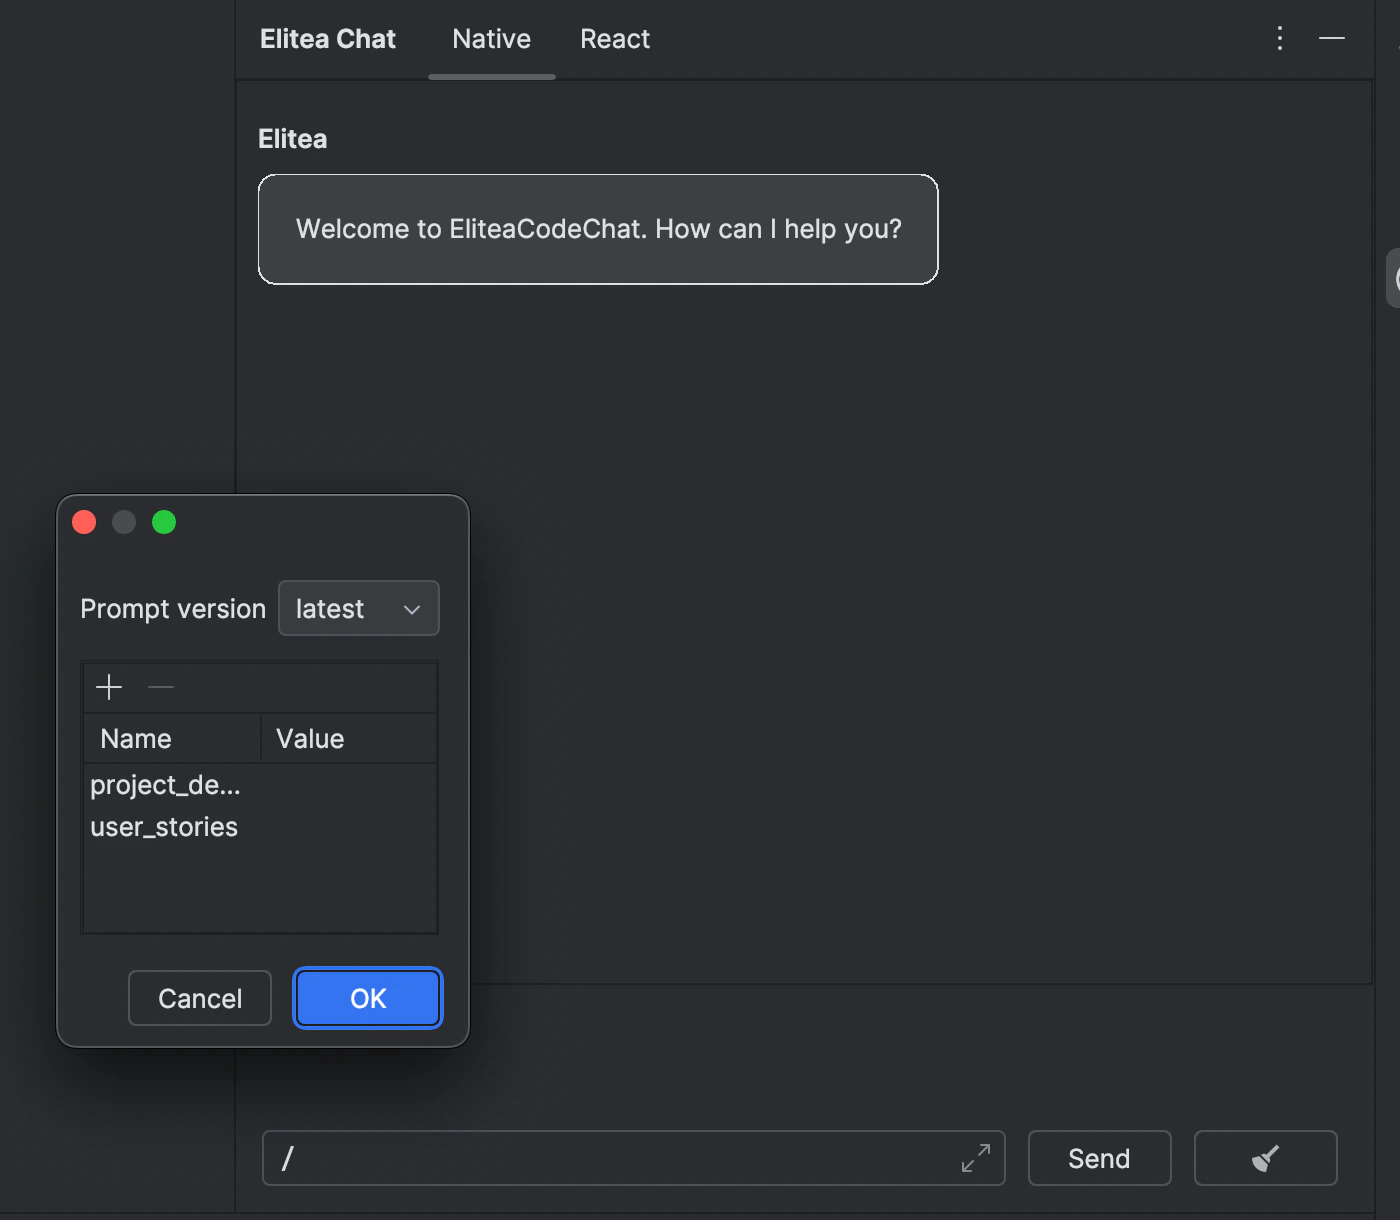Screen dimensions: 1400x1220
Task: Switch to the Native tab
Action: click(492, 39)
